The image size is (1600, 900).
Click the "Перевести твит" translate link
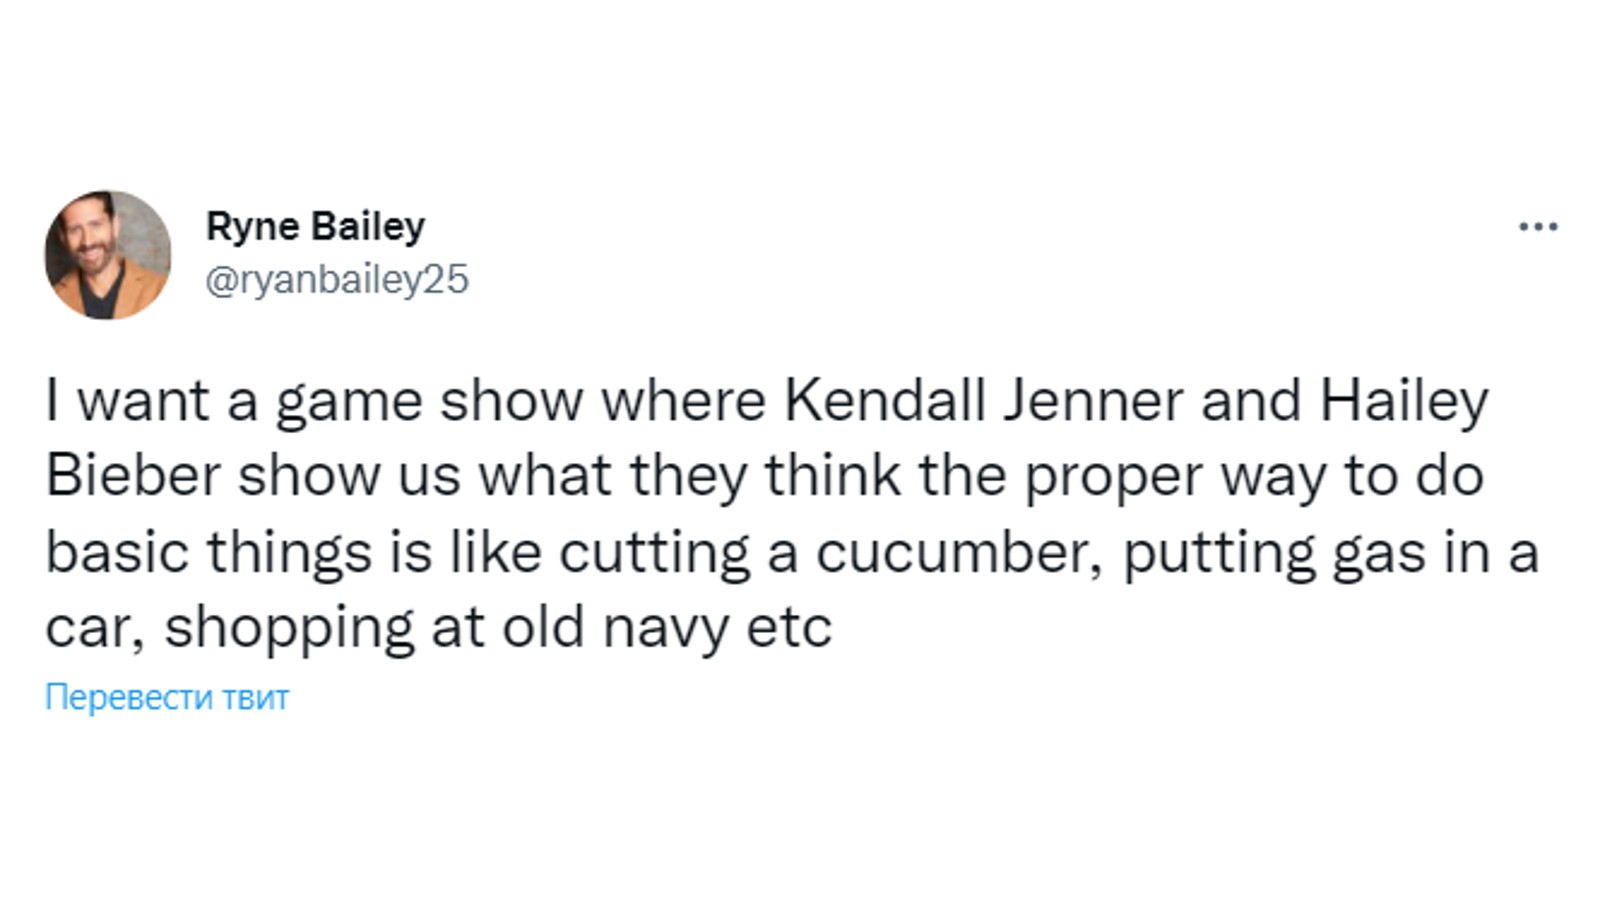(167, 697)
